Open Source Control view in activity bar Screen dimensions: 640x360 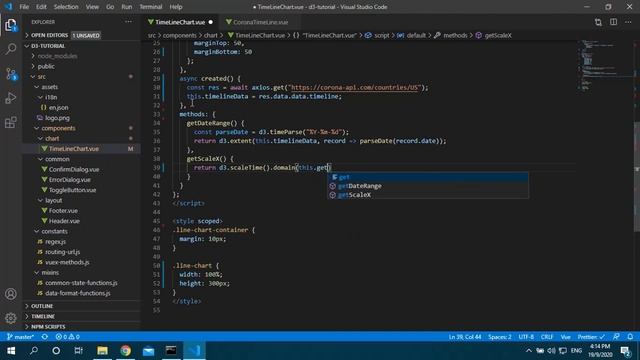(11, 74)
